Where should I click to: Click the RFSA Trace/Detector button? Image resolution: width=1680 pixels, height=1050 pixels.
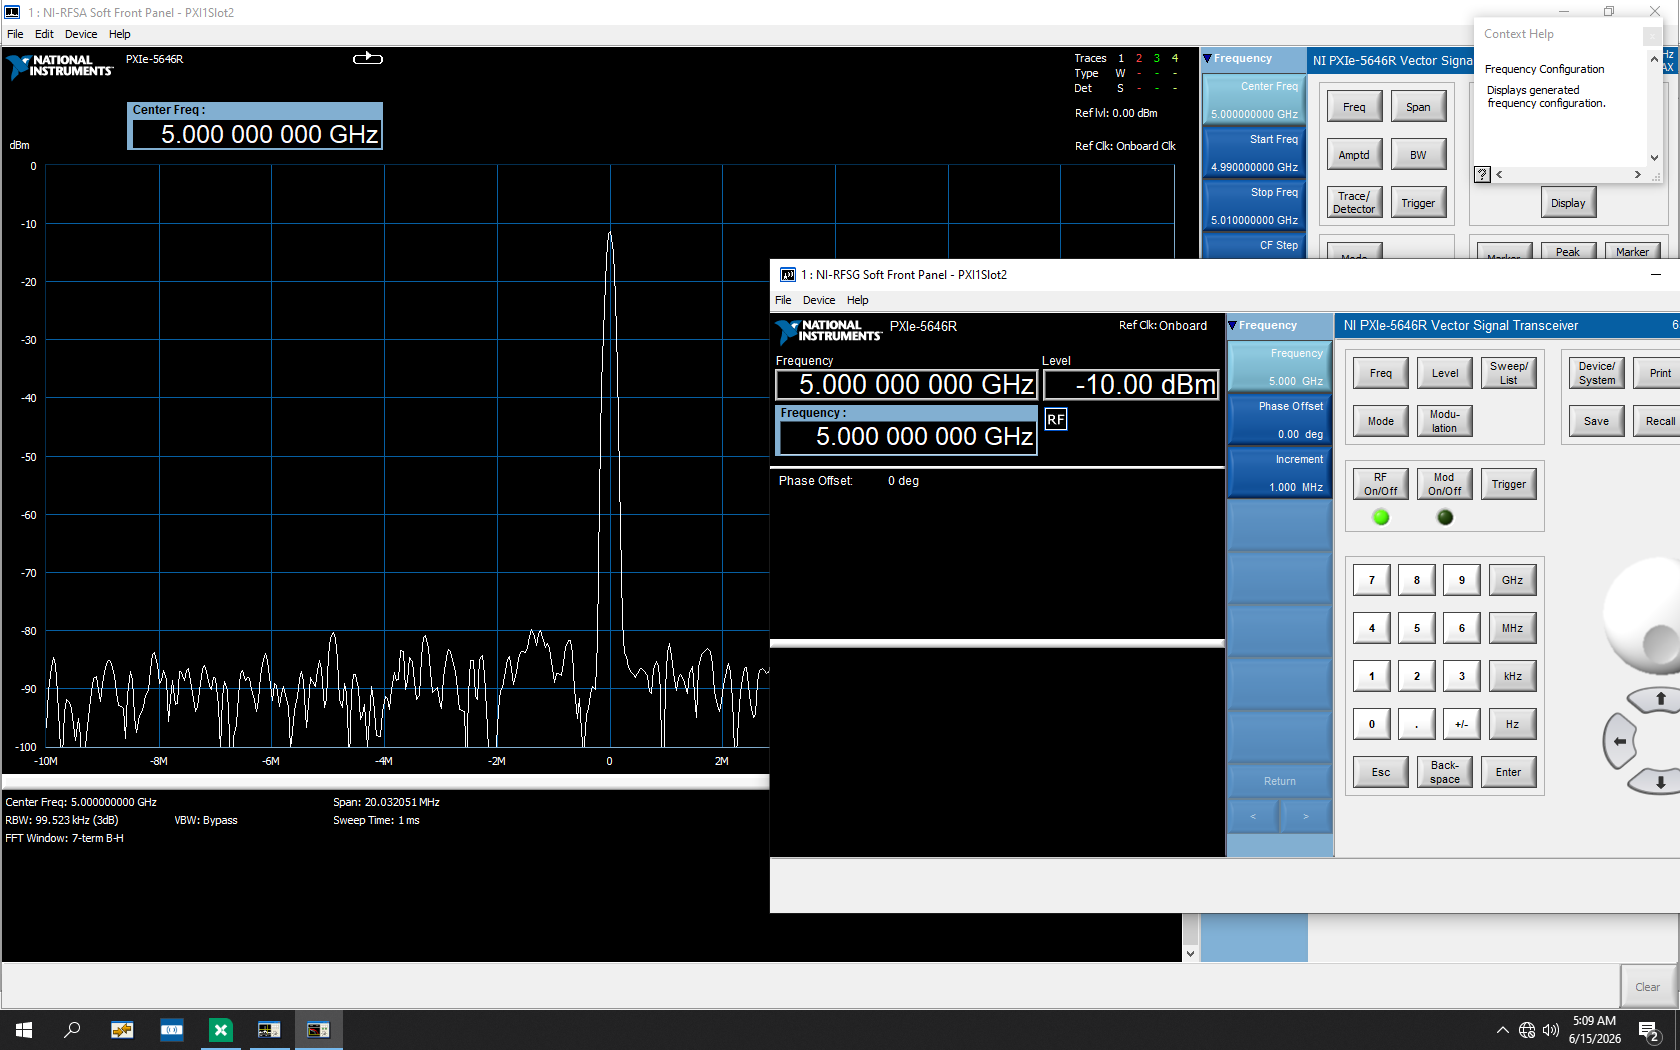coord(1354,203)
